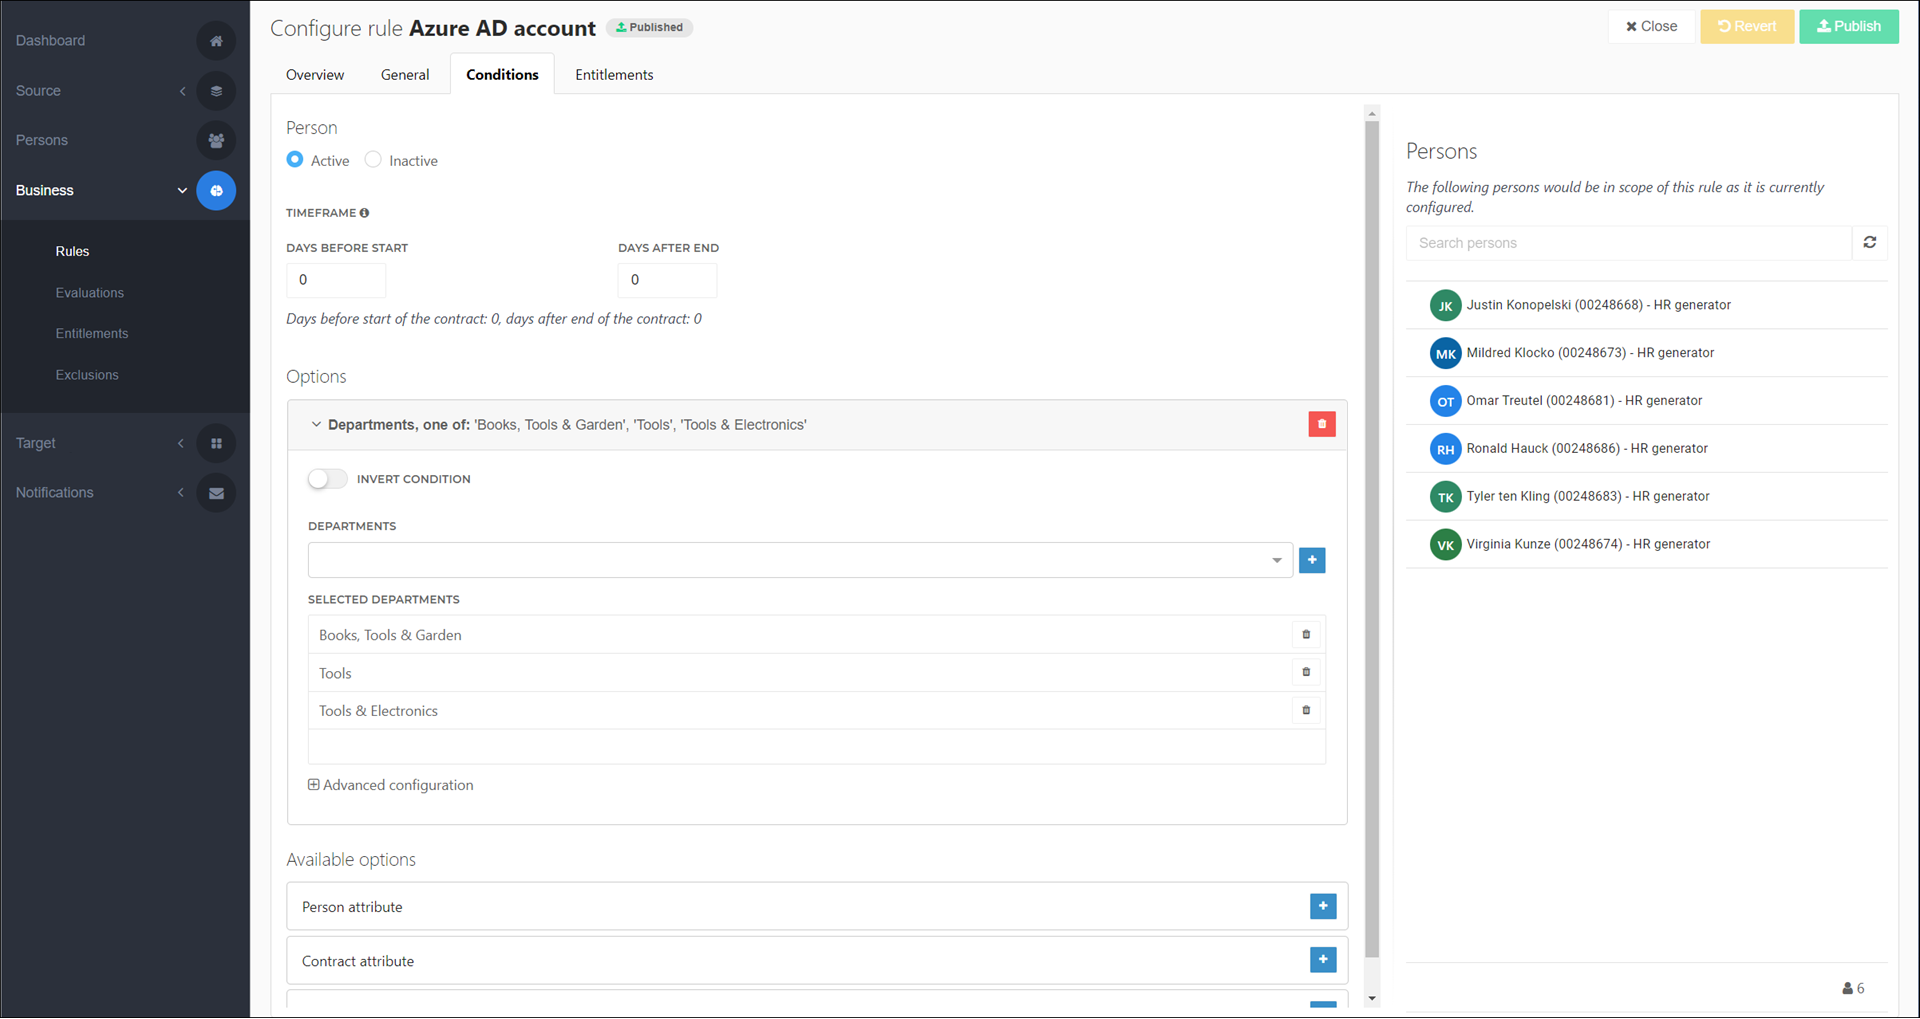Click Mildred Klocko's MK avatar
Image resolution: width=1920 pixels, height=1019 pixels.
coord(1446,354)
